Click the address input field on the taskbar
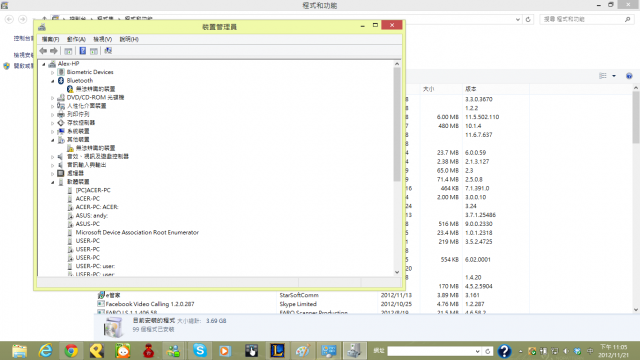Viewport: 640px width, 360px height. 431,351
